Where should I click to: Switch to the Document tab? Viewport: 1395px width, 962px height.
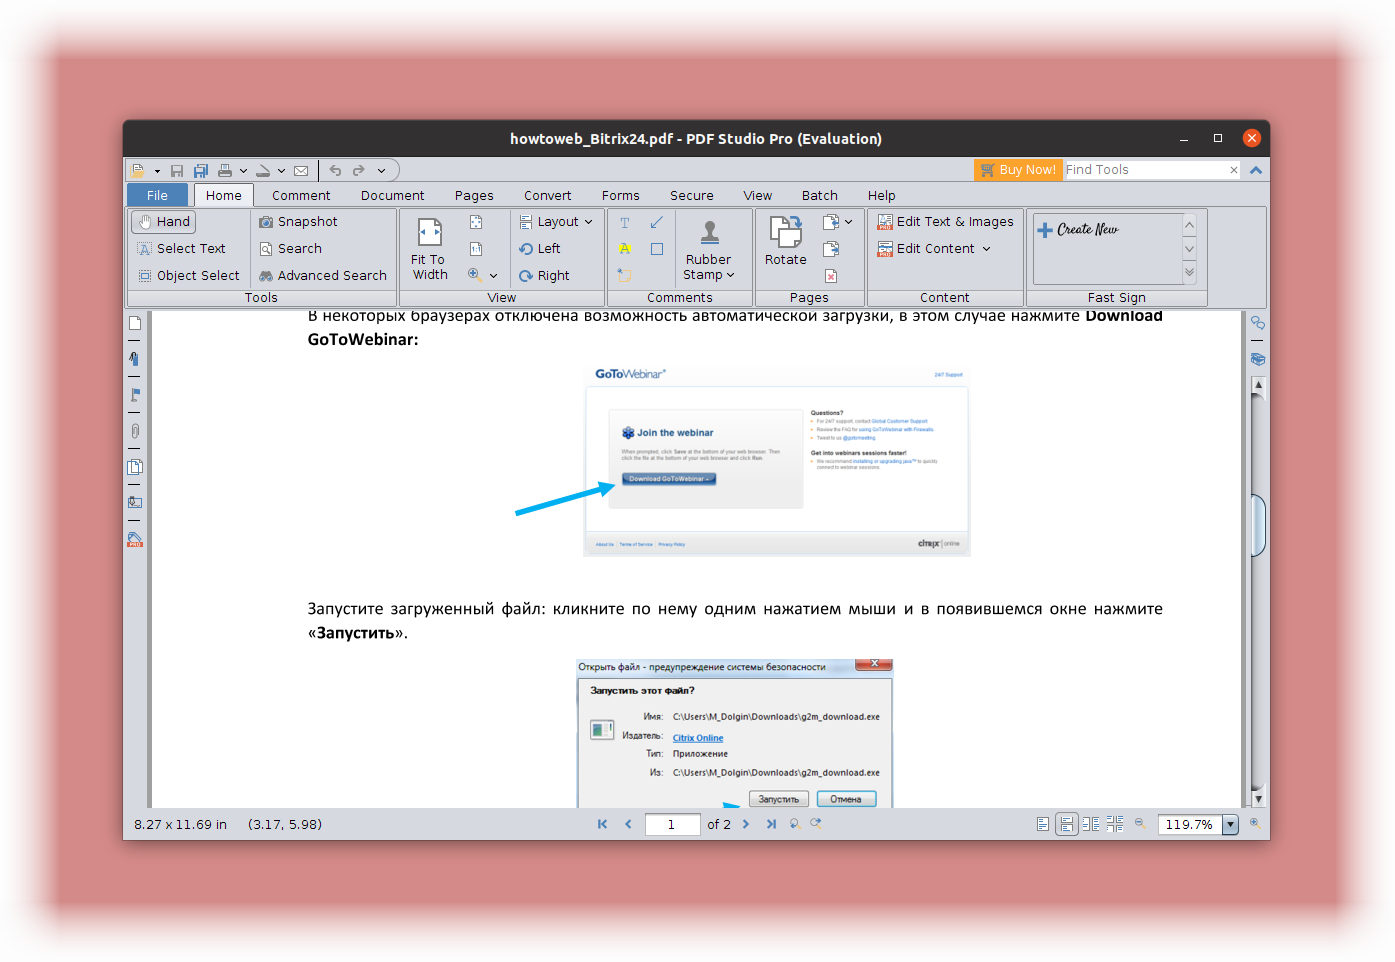pyautogui.click(x=392, y=196)
